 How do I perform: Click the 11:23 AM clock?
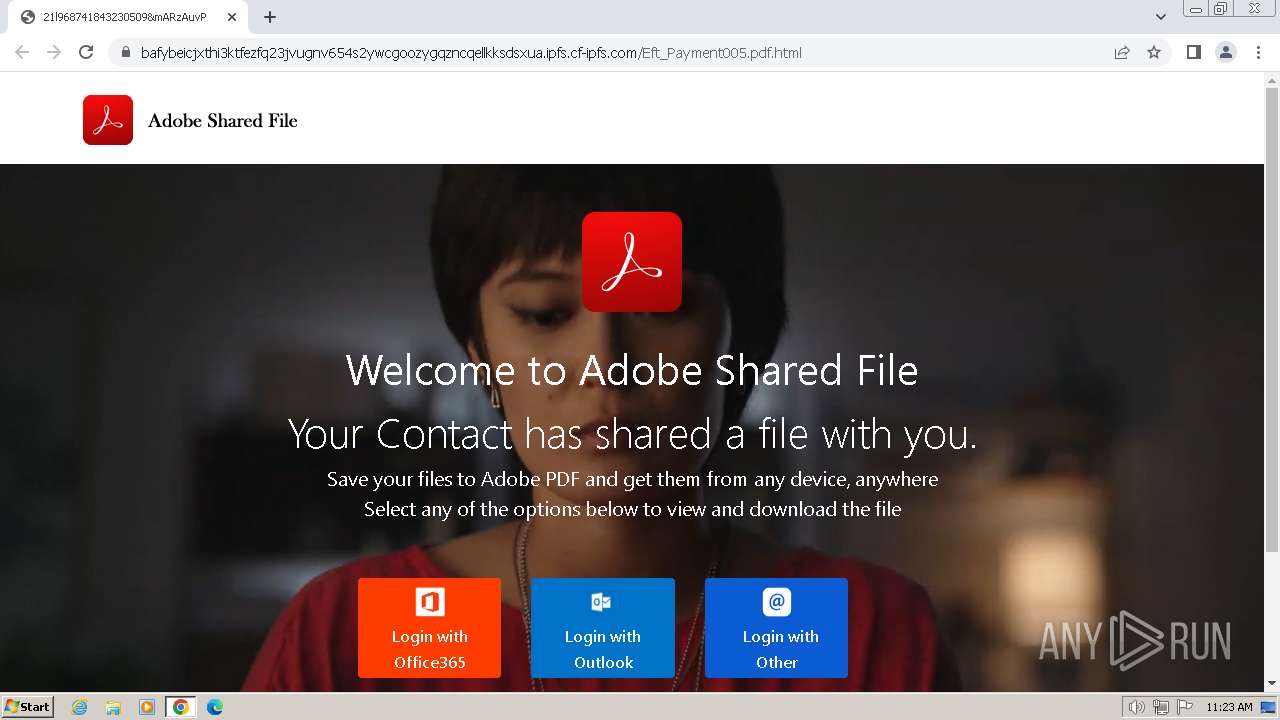1229,707
